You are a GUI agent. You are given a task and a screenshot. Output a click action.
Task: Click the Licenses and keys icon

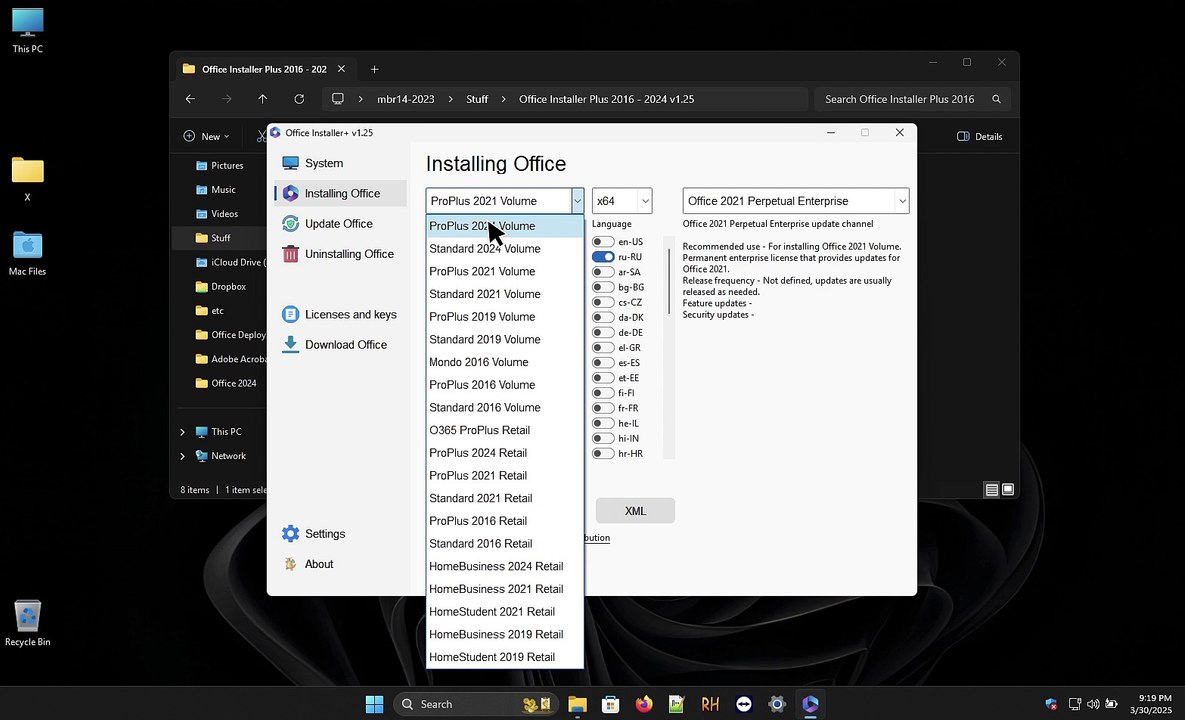point(290,314)
